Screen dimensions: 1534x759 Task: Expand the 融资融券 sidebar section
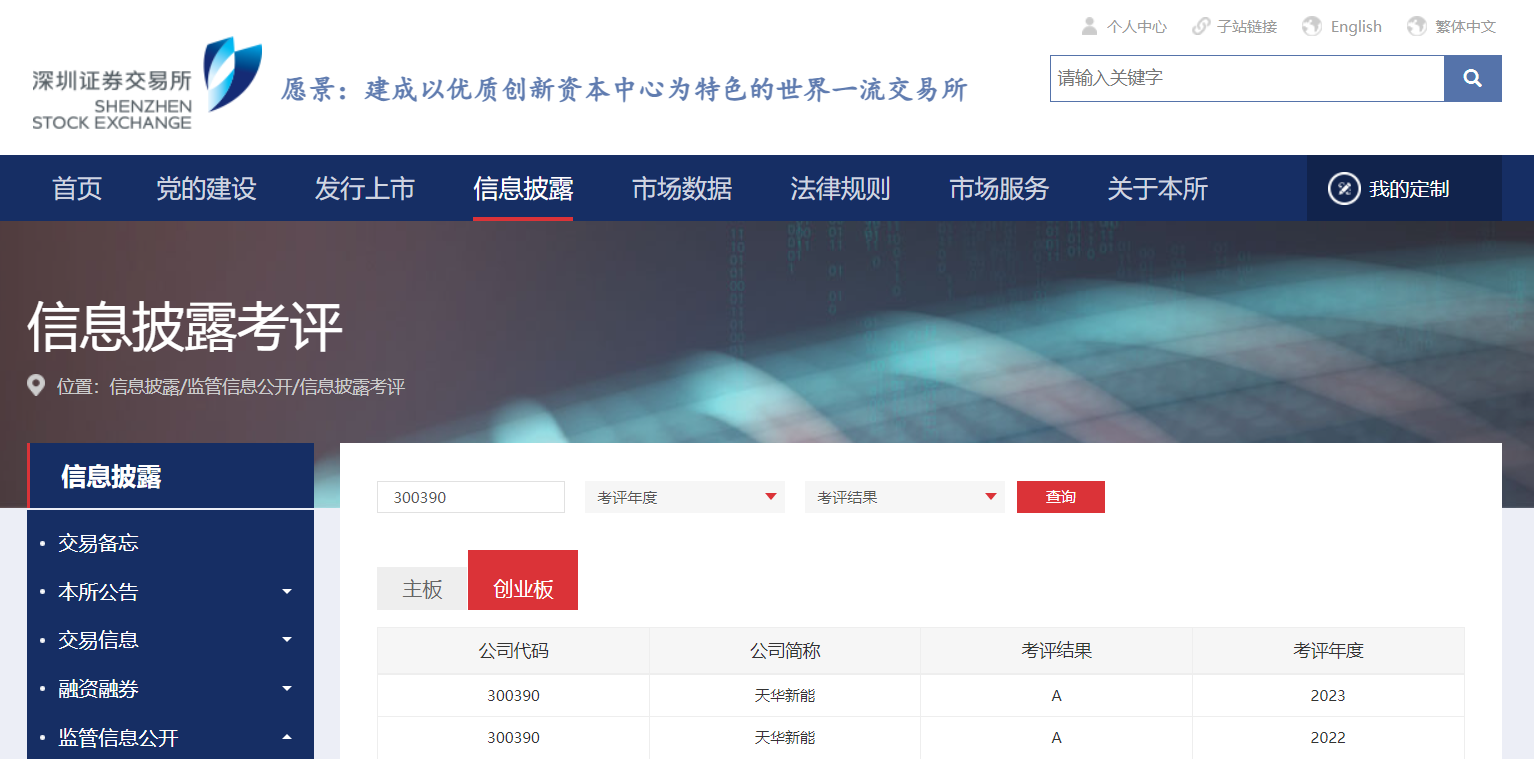(x=287, y=689)
